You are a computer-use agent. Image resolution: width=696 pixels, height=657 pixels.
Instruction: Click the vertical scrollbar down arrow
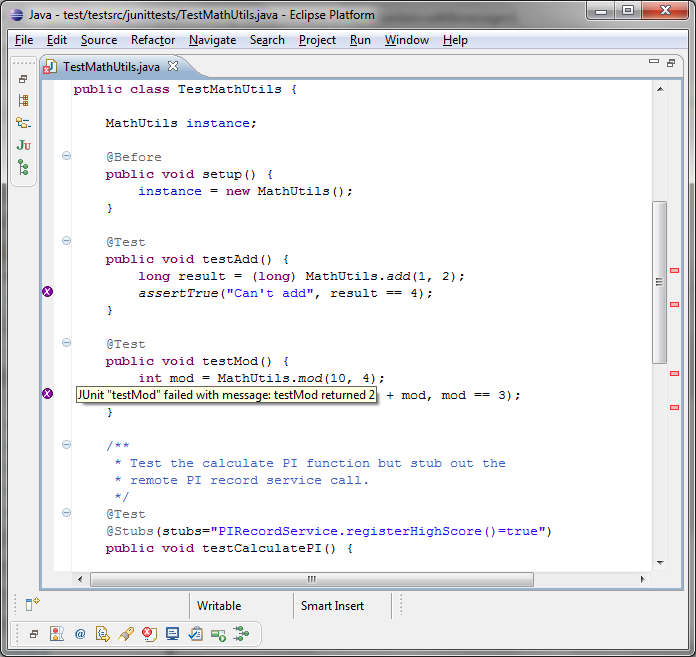[660, 562]
